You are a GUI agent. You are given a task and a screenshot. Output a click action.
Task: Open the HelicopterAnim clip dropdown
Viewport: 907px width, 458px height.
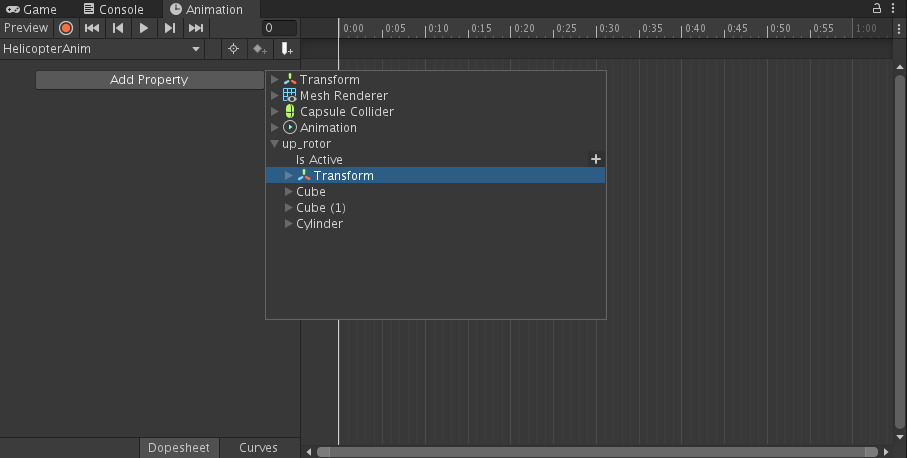(x=102, y=49)
